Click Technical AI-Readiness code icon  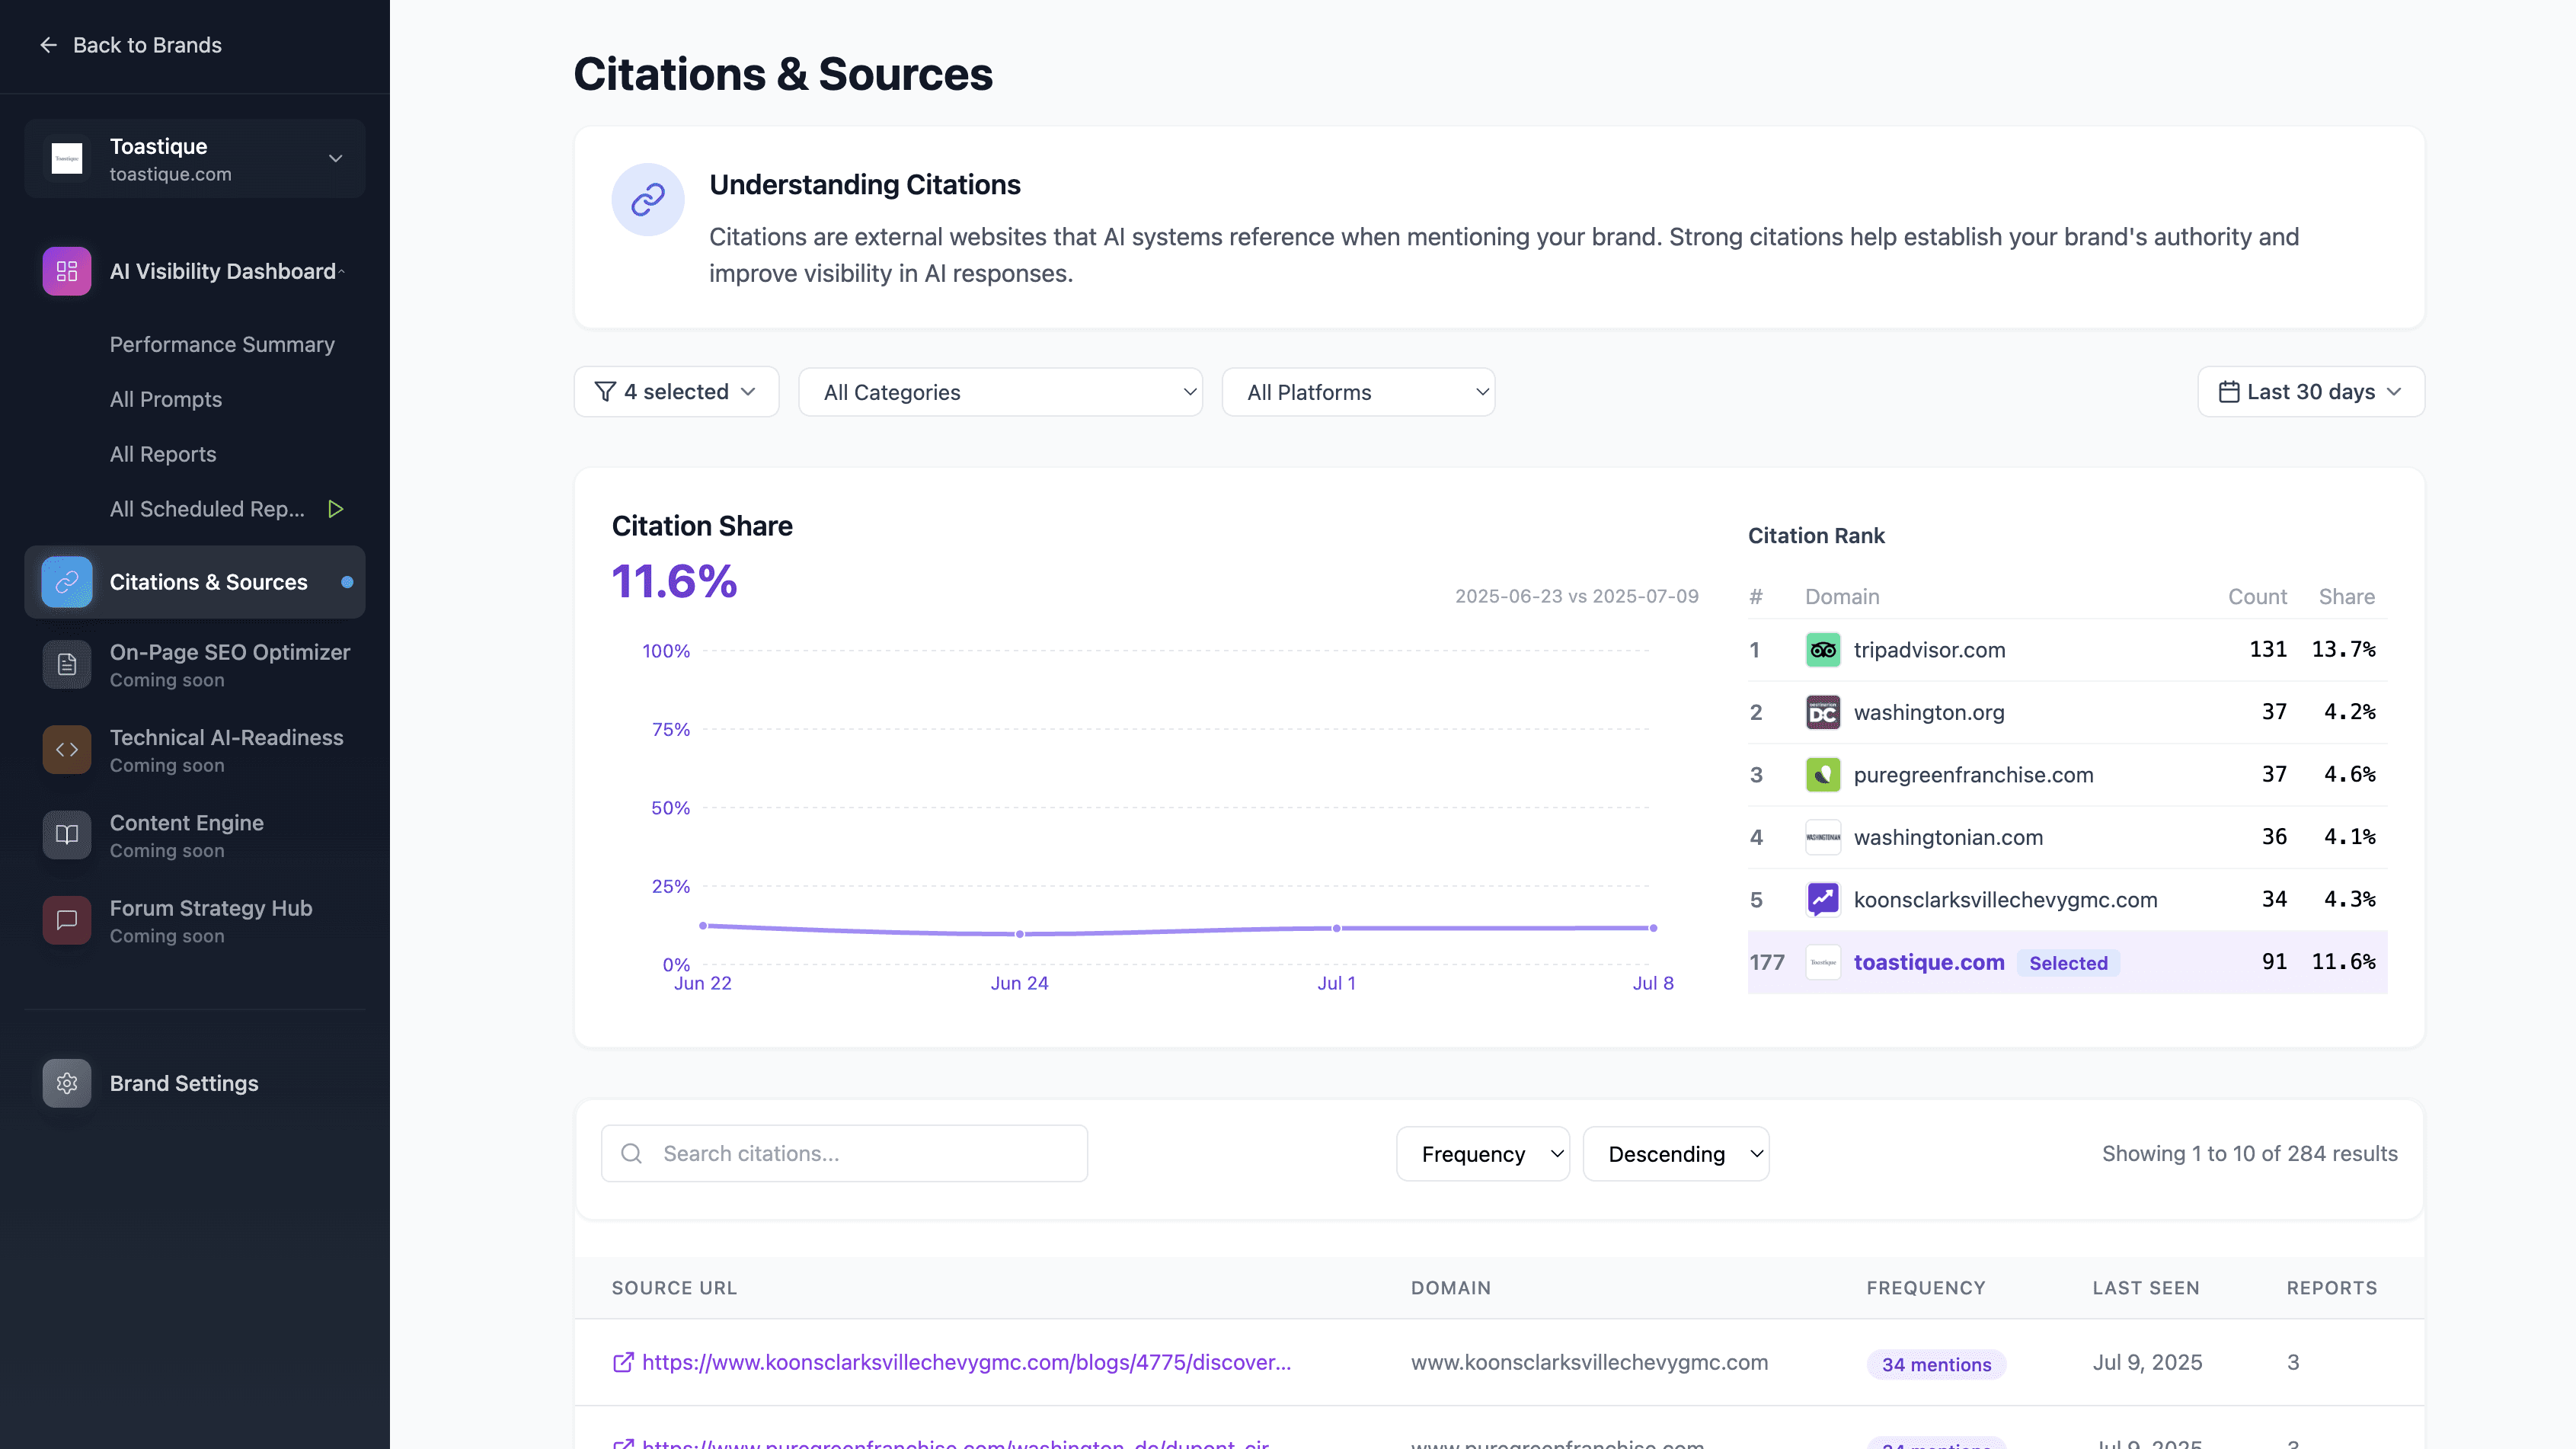[67, 750]
